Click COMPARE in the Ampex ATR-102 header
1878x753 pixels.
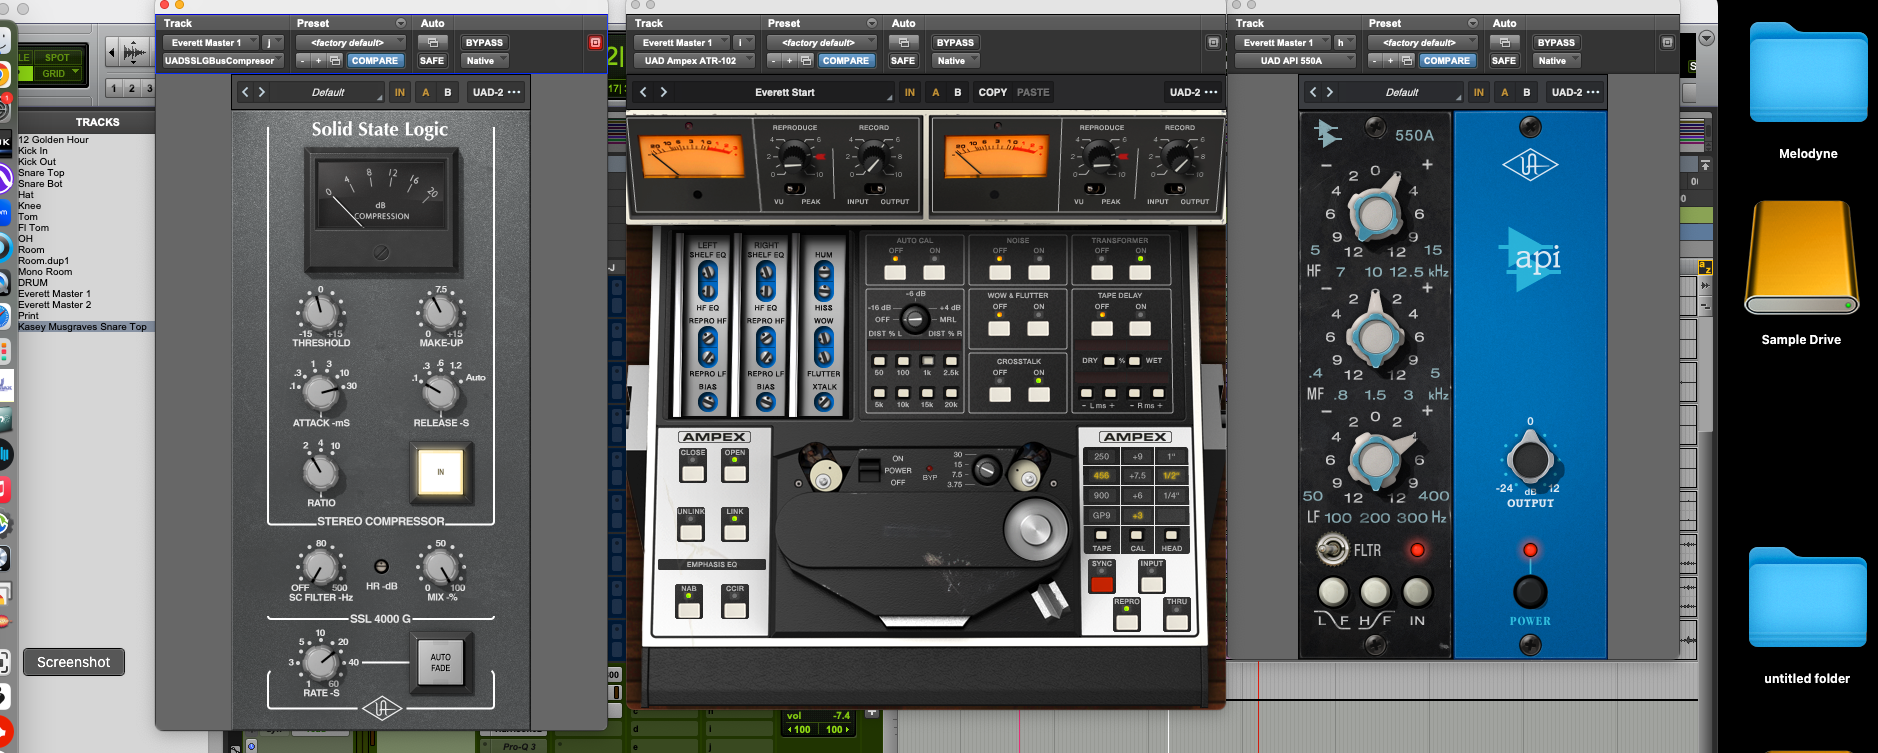pyautogui.click(x=845, y=60)
